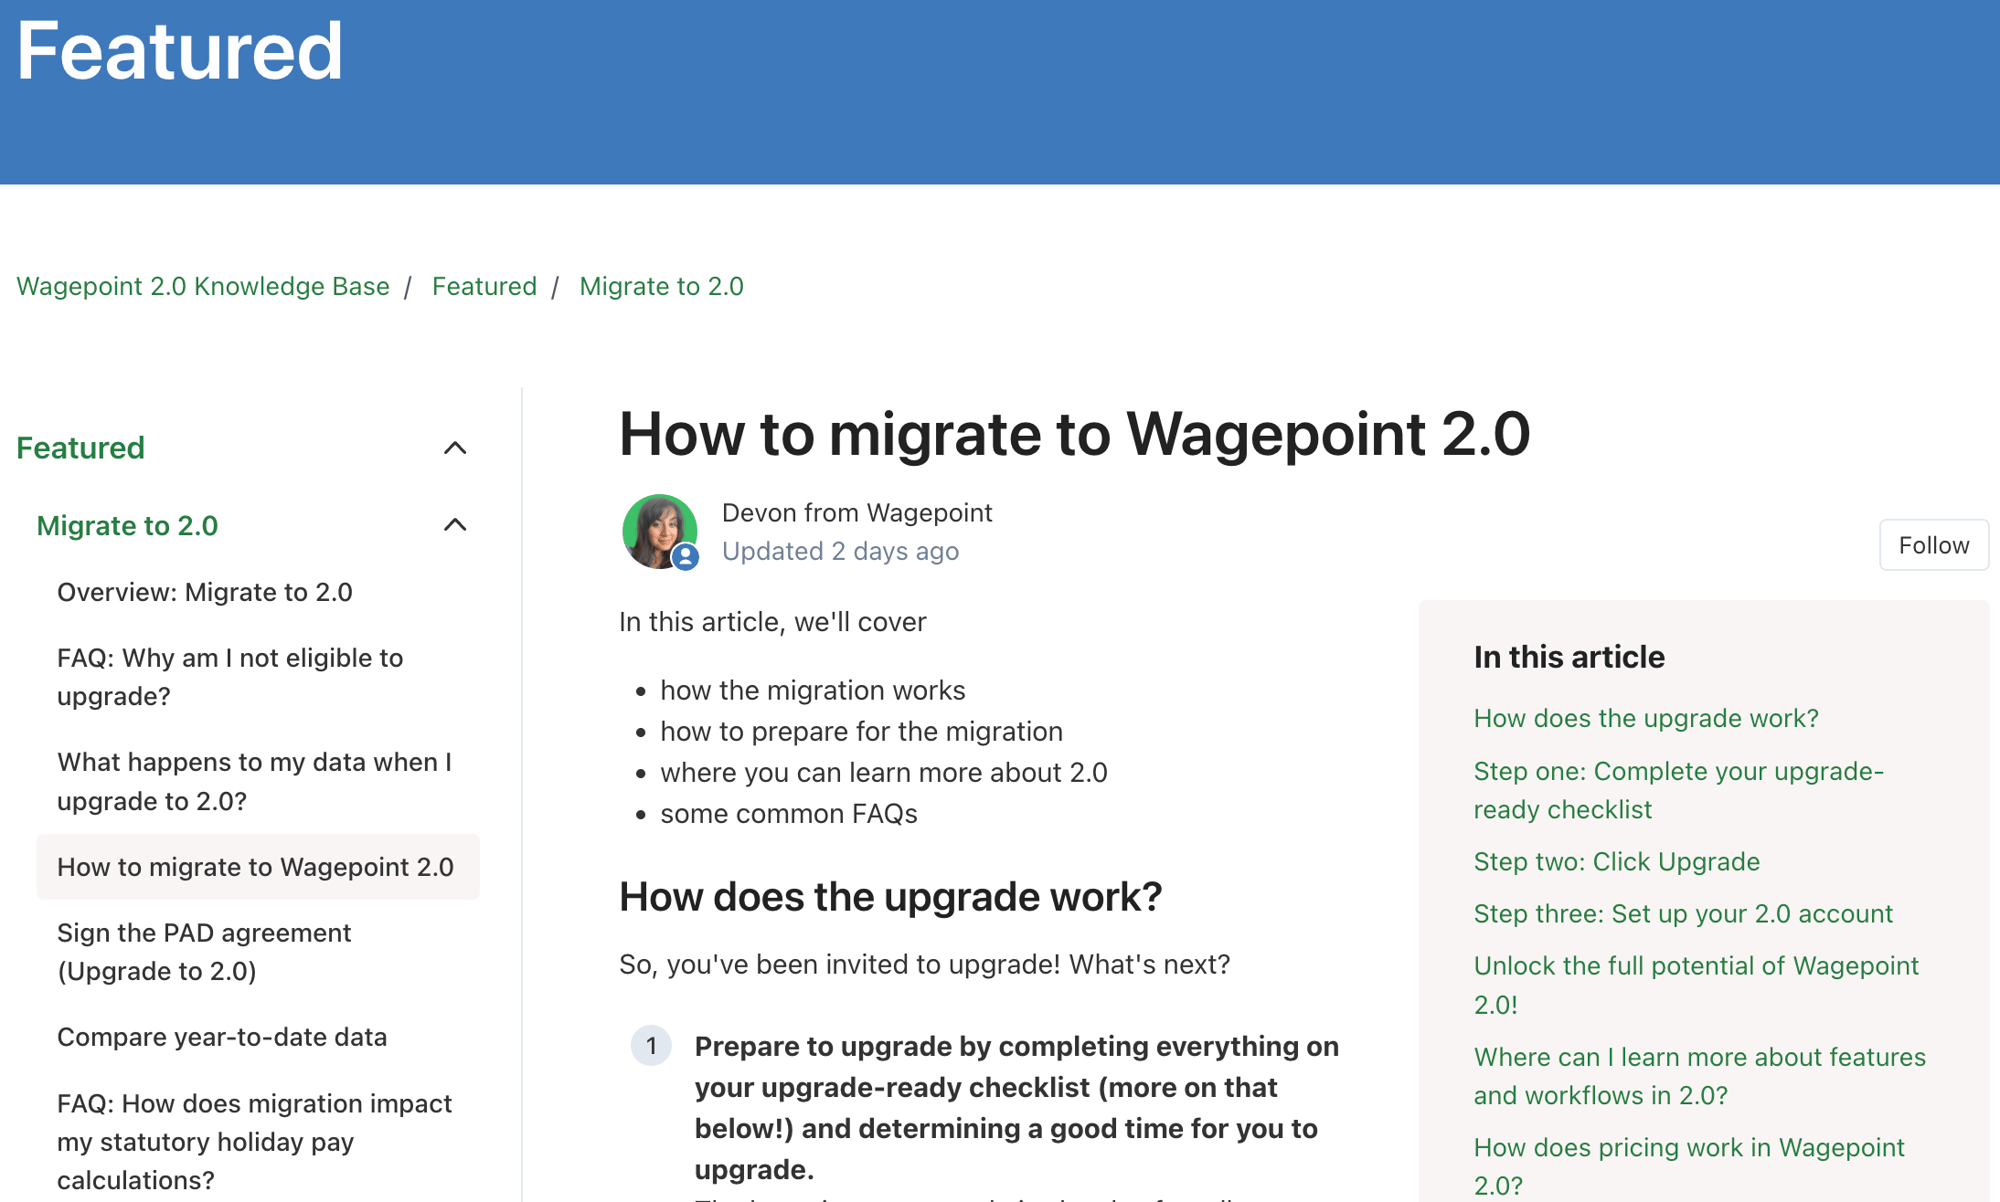Image resolution: width=2000 pixels, height=1202 pixels.
Task: Open Overview: Migrate to 2.0 article
Action: point(205,592)
